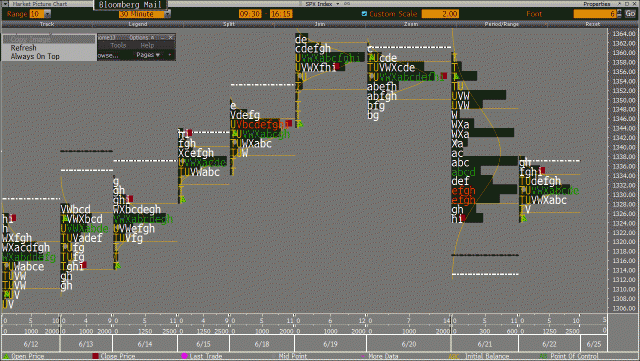Open the Tools menu in small window
This screenshot has width=640, height=361.
(118, 45)
